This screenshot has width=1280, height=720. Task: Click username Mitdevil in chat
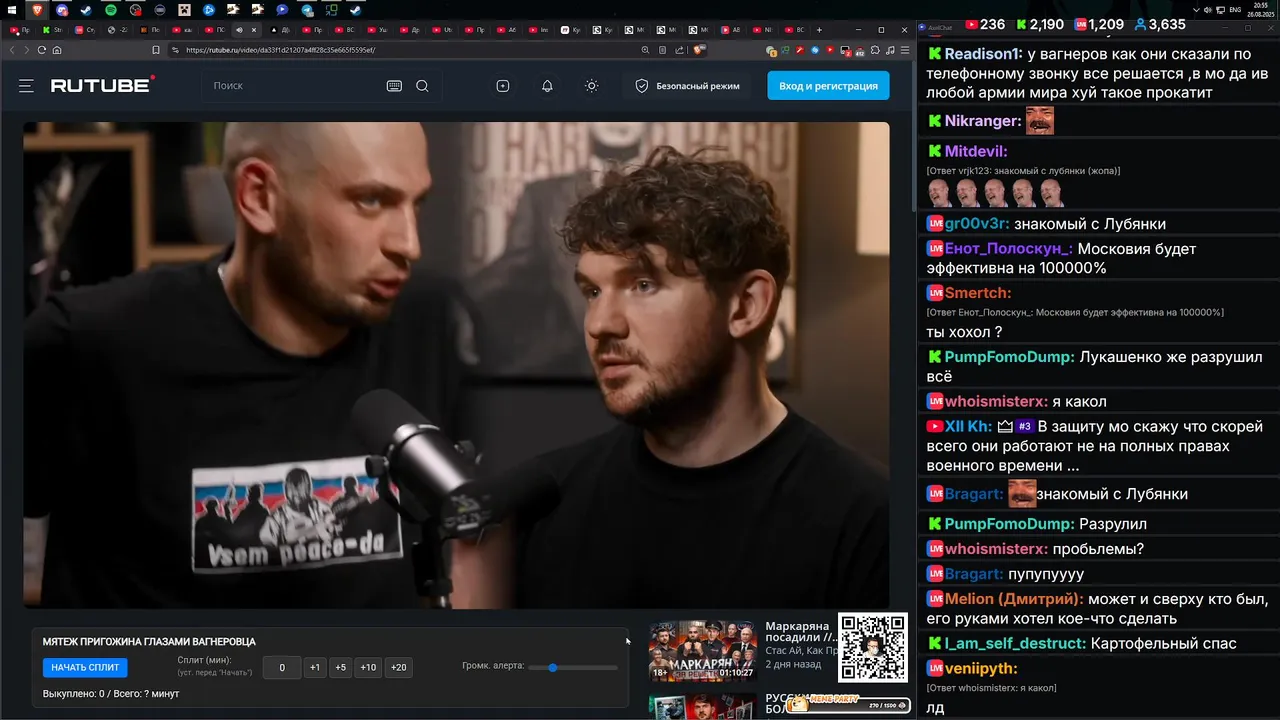975,152
